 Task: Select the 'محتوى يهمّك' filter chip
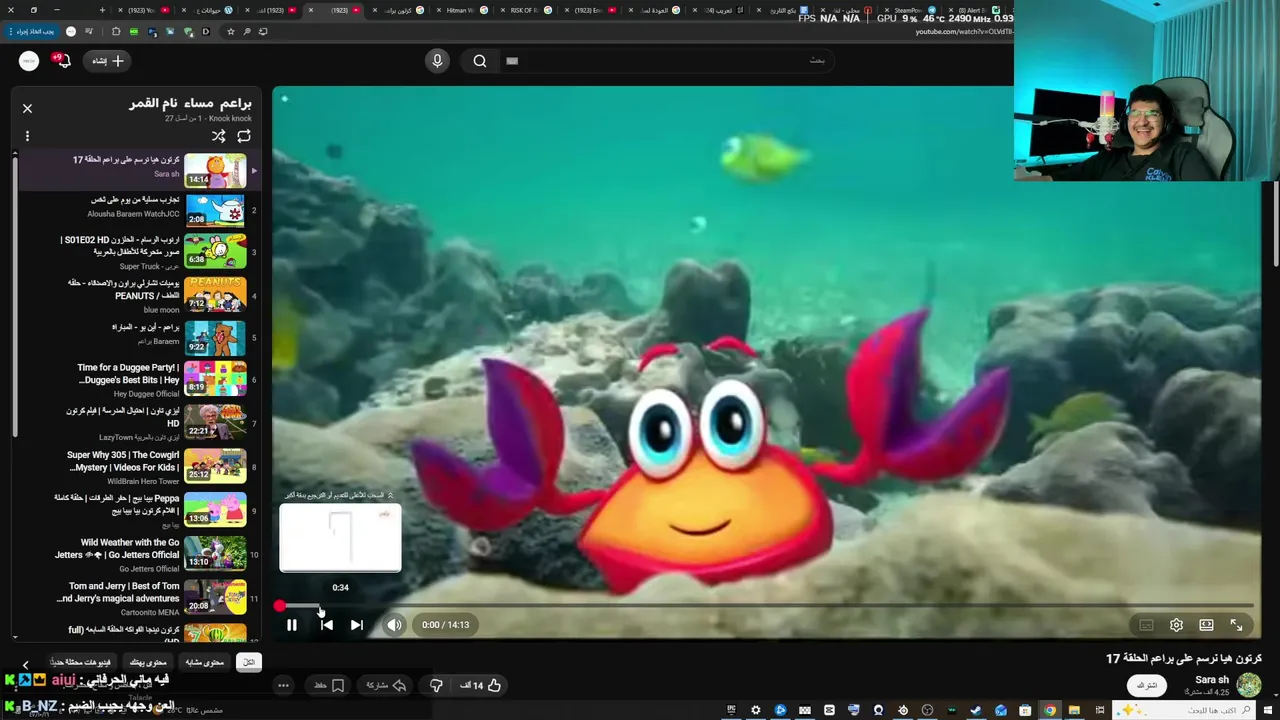(148, 662)
